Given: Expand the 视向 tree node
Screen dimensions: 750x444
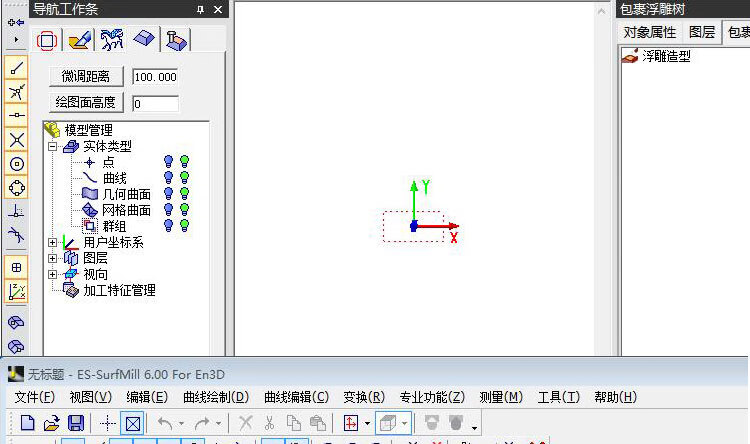Looking at the screenshot, I should click(53, 274).
